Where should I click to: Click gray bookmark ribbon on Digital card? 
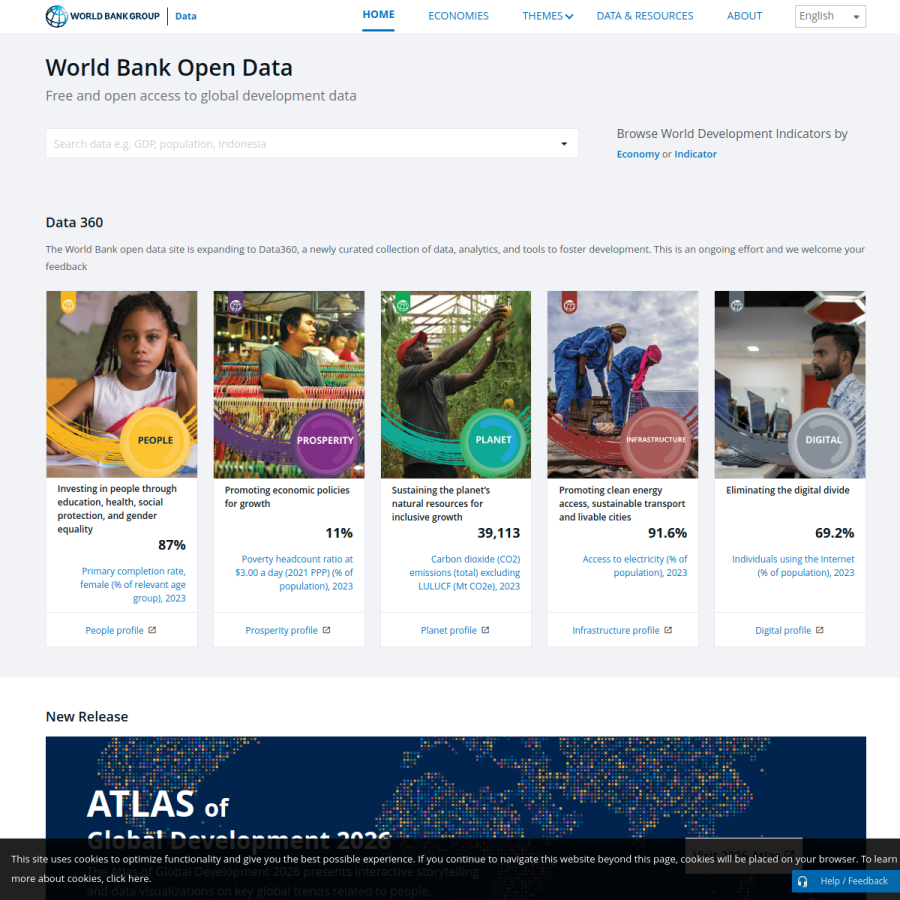(736, 302)
